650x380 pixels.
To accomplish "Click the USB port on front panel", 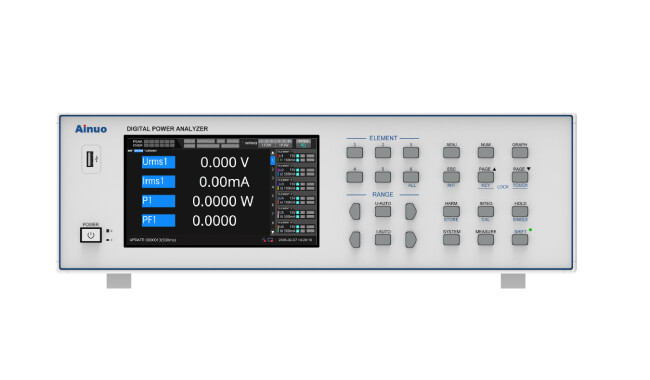I will coord(90,159).
